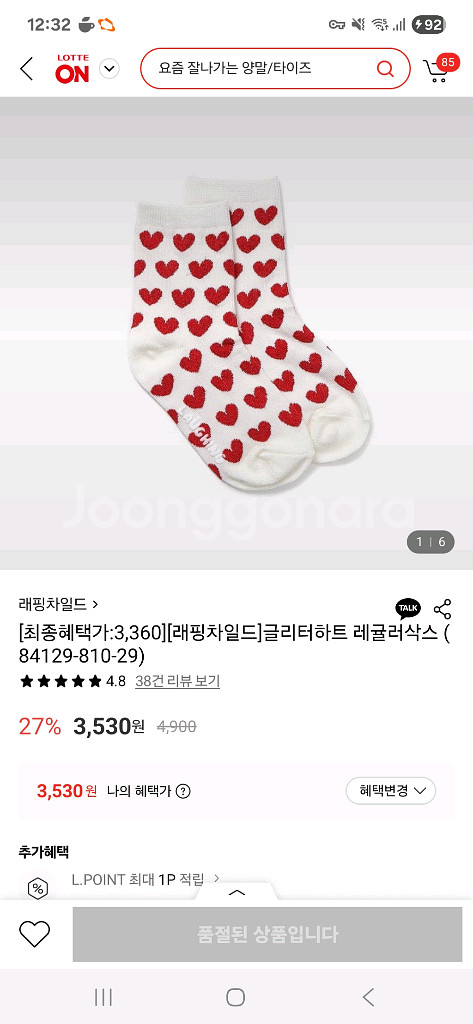Tap the 1 | 6 image counter
The width and height of the screenshot is (473, 1024).
[x=431, y=541]
